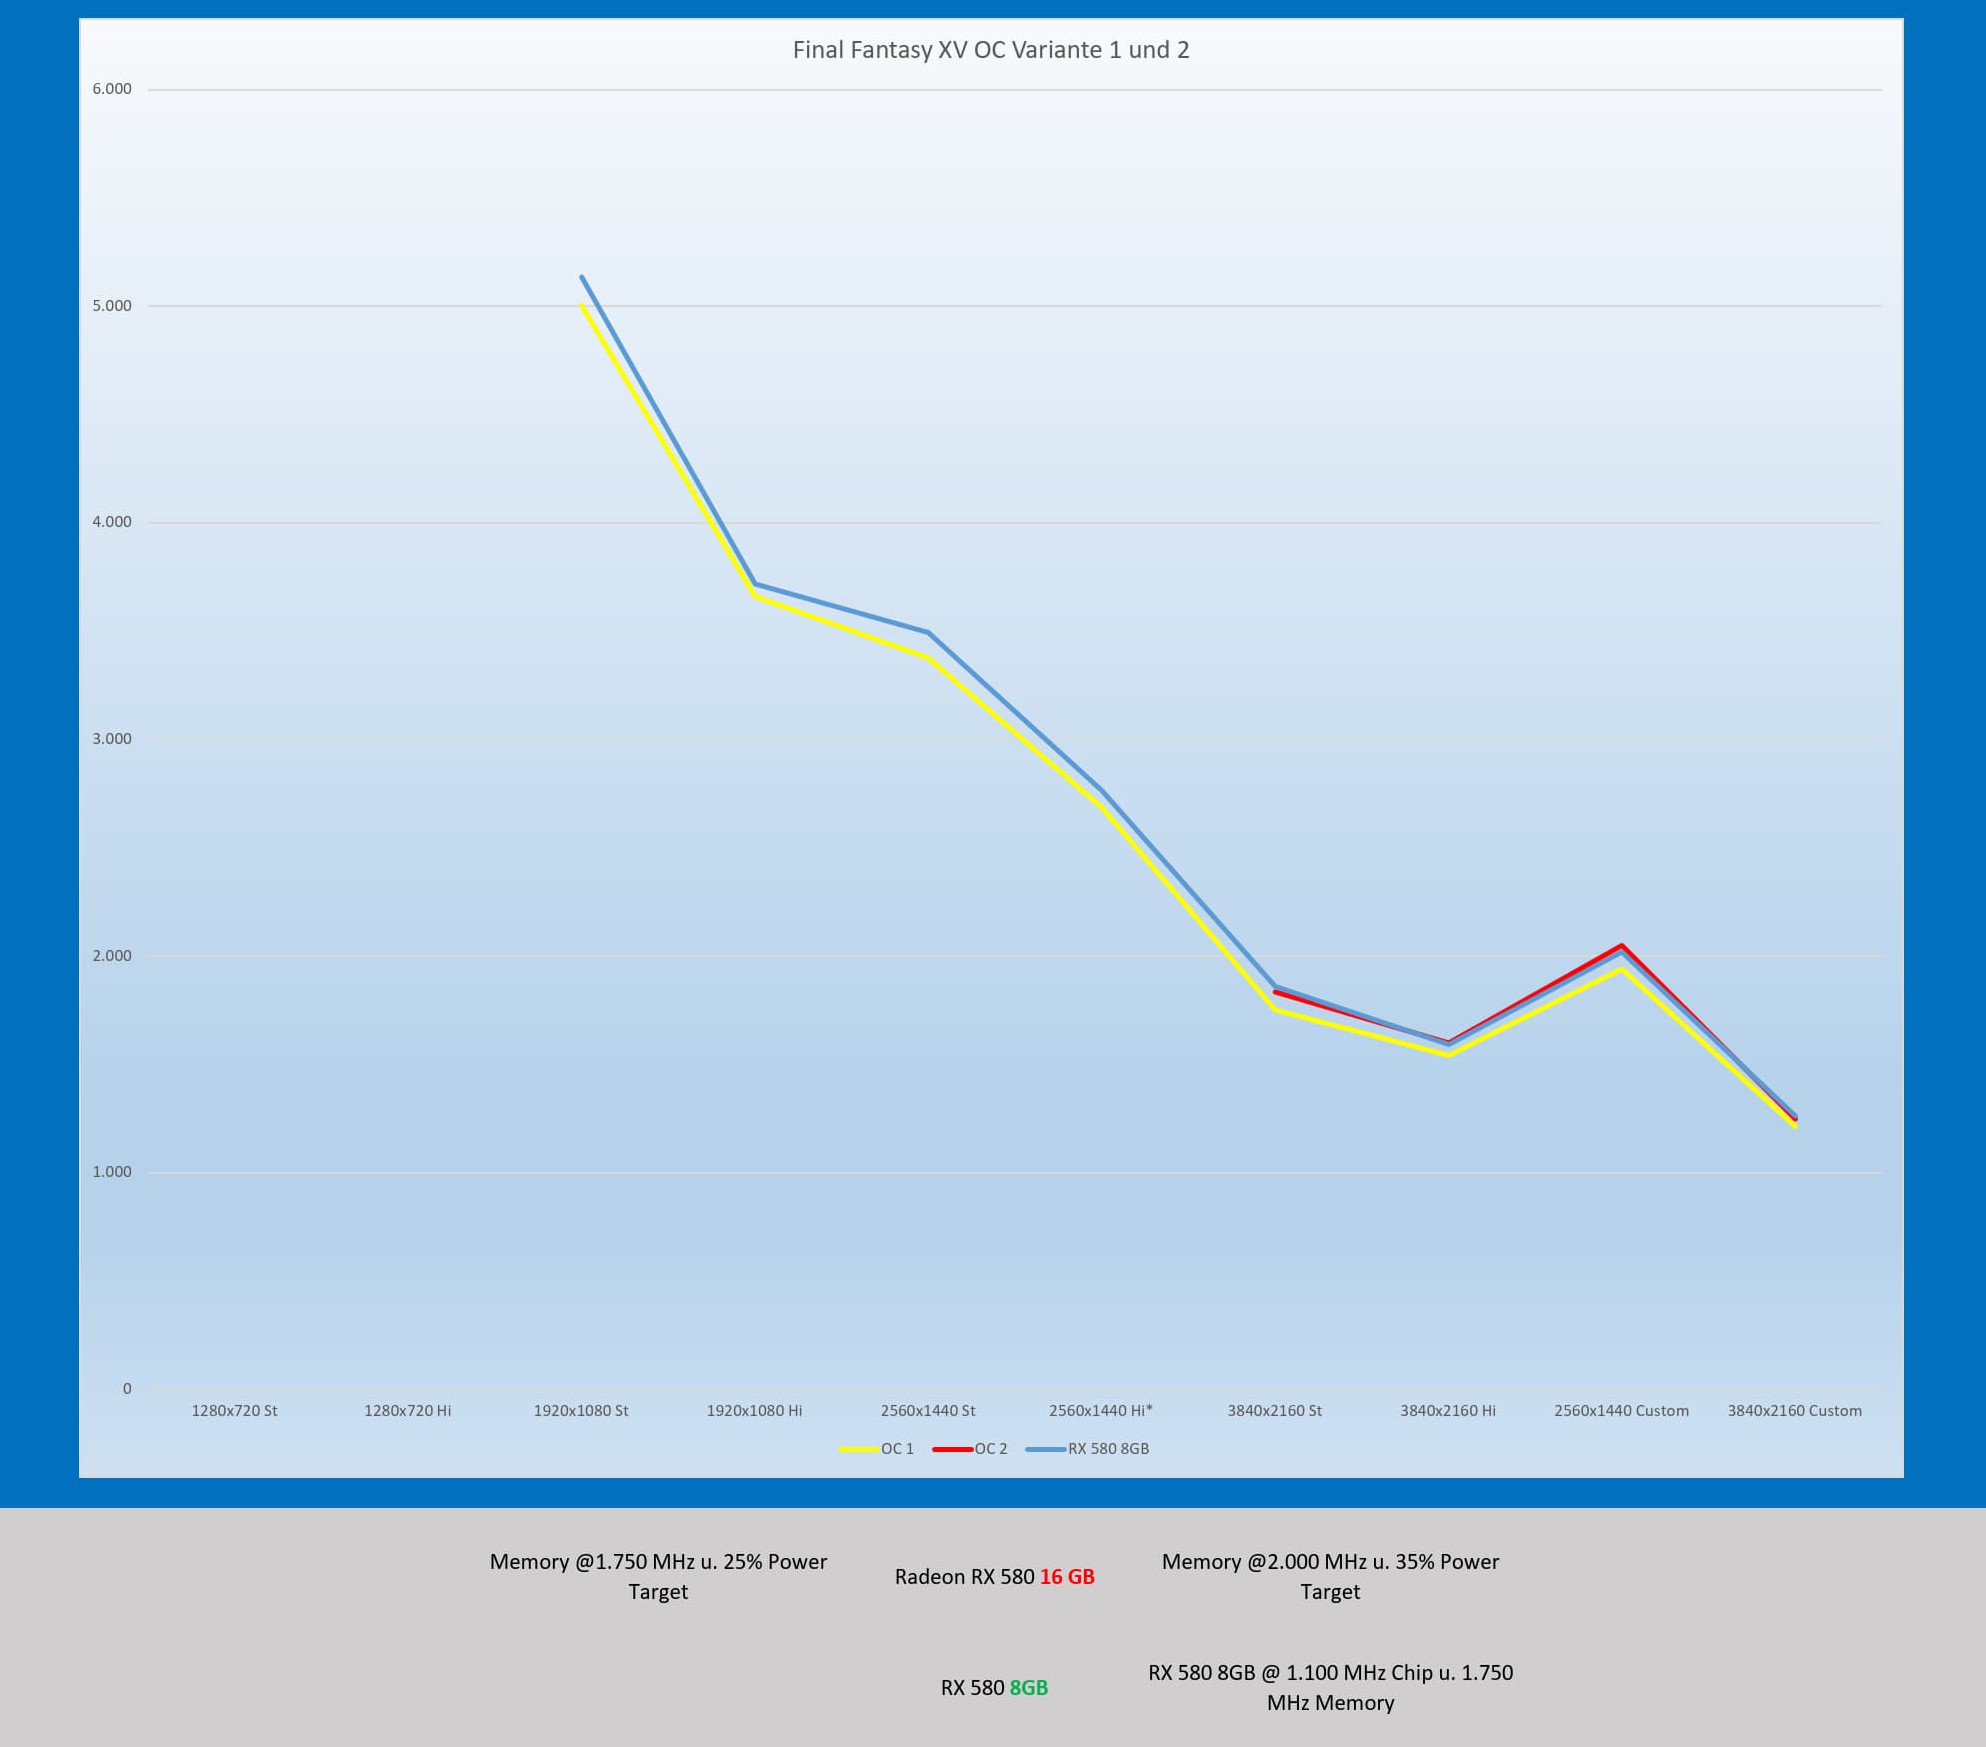Click the 3840x2160 Hi axis label
This screenshot has width=1986, height=1747.
[1447, 1411]
